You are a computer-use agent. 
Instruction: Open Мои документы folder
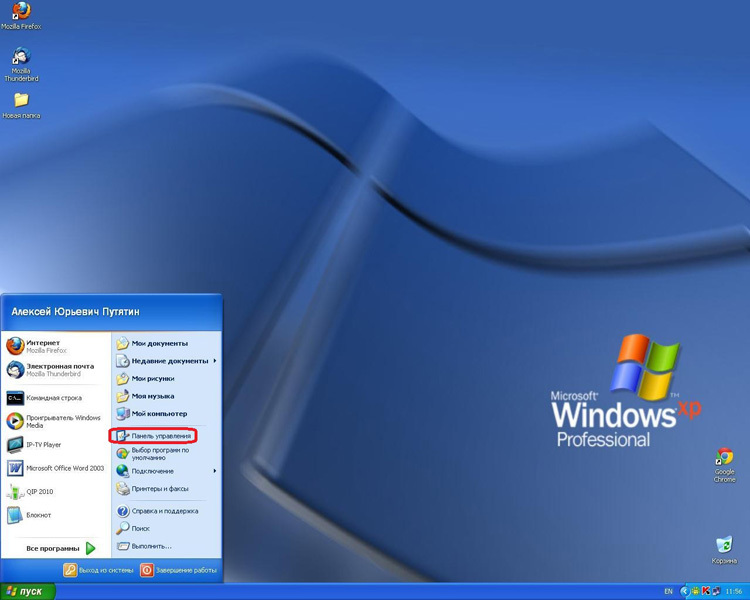click(x=166, y=343)
